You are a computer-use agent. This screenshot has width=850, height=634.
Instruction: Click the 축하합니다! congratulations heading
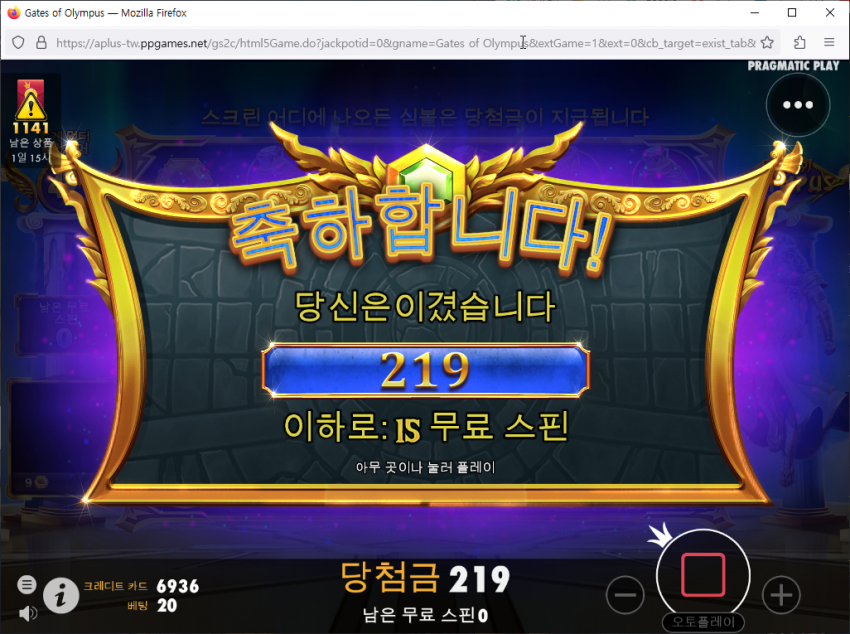coord(423,228)
